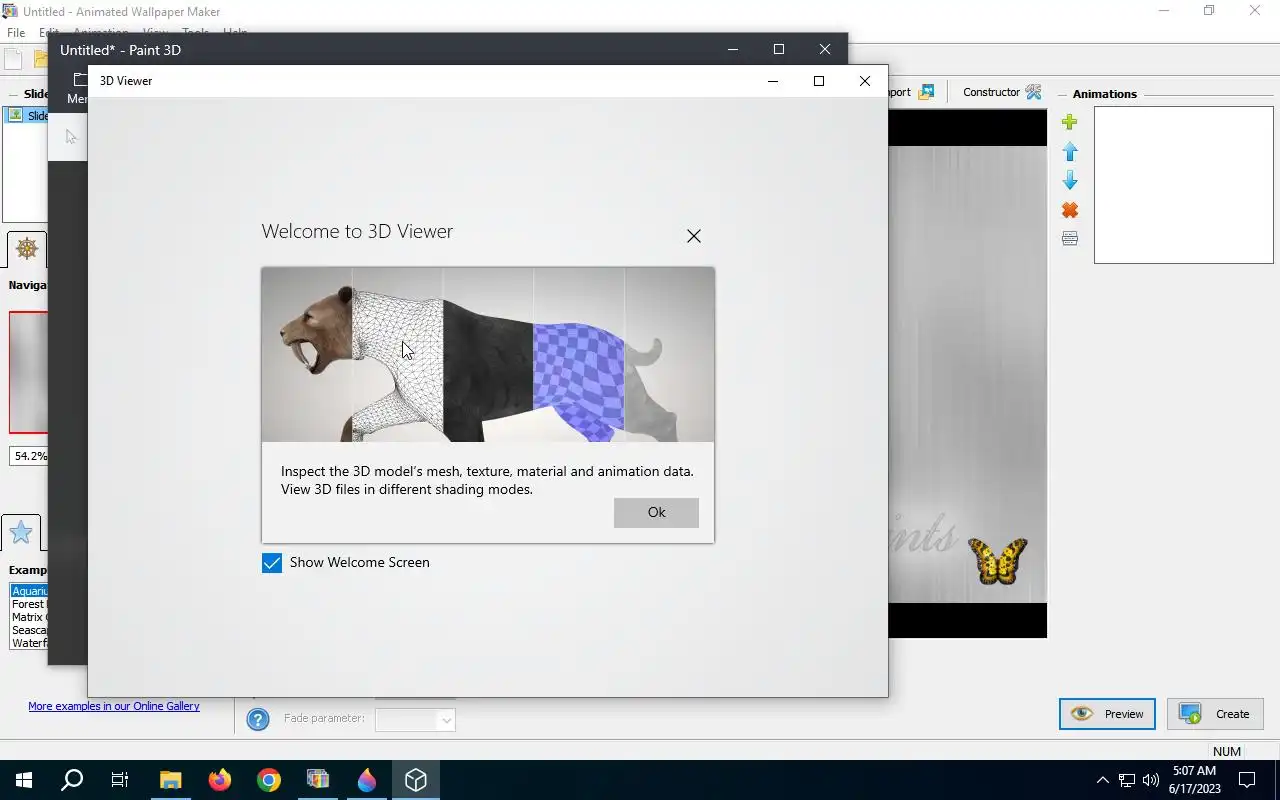The image size is (1280, 800).
Task: Select the Seascape example in list
Action: [29, 630]
